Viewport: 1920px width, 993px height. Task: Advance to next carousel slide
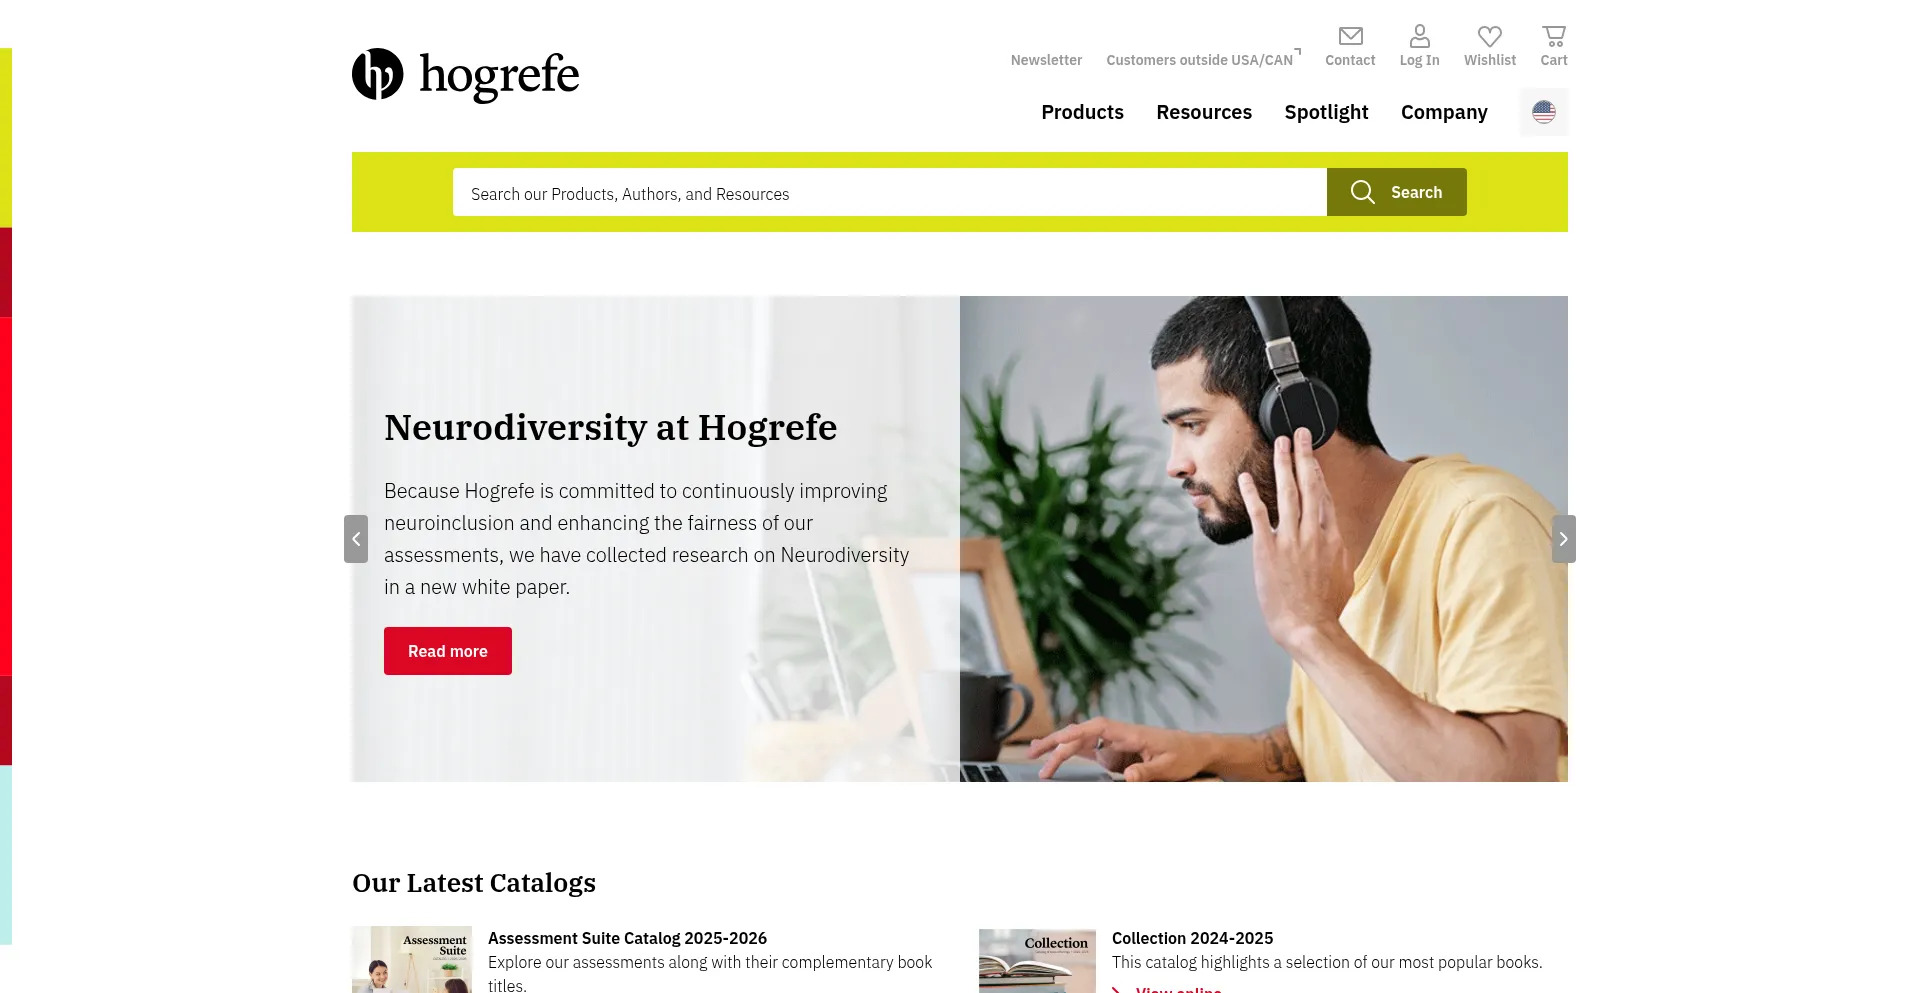[x=1564, y=539]
